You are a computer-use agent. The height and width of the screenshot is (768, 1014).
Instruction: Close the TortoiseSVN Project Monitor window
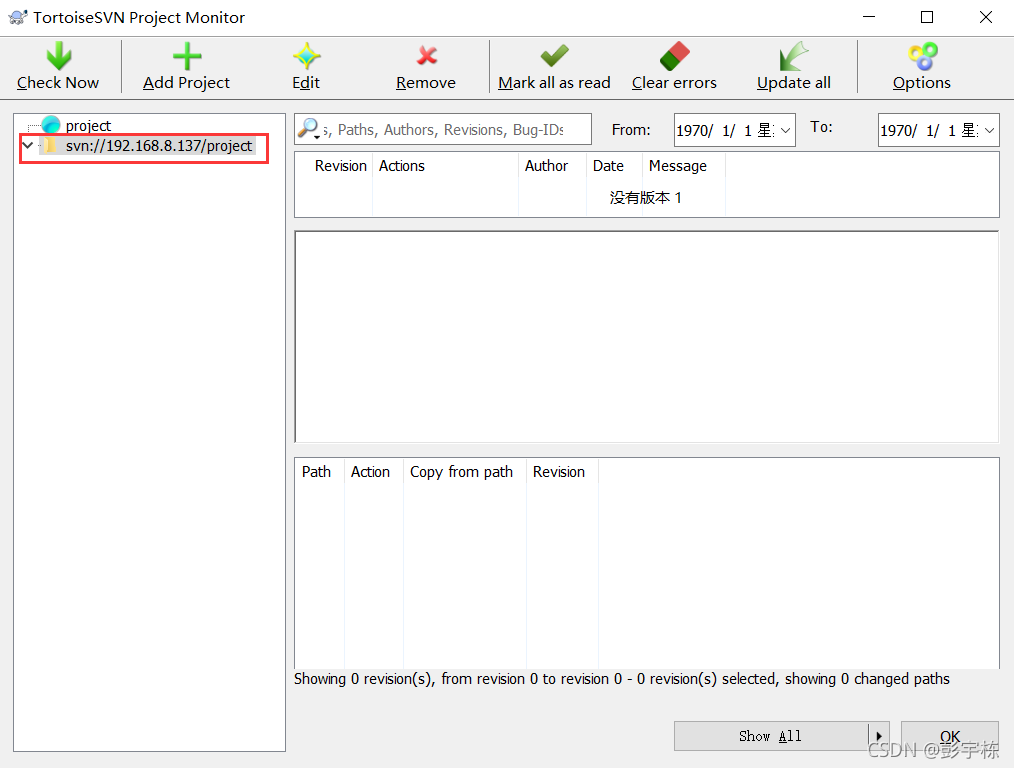(x=986, y=17)
